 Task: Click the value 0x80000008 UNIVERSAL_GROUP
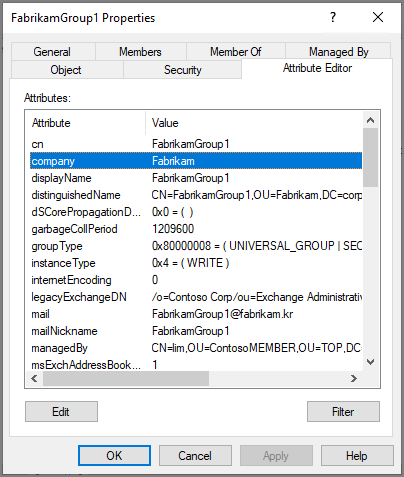click(257, 246)
